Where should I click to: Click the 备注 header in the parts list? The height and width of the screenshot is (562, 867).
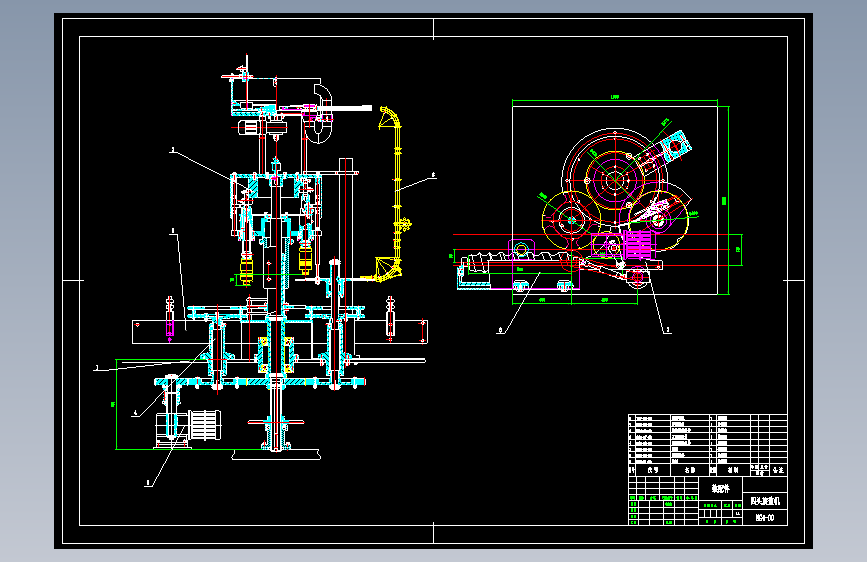779,470
